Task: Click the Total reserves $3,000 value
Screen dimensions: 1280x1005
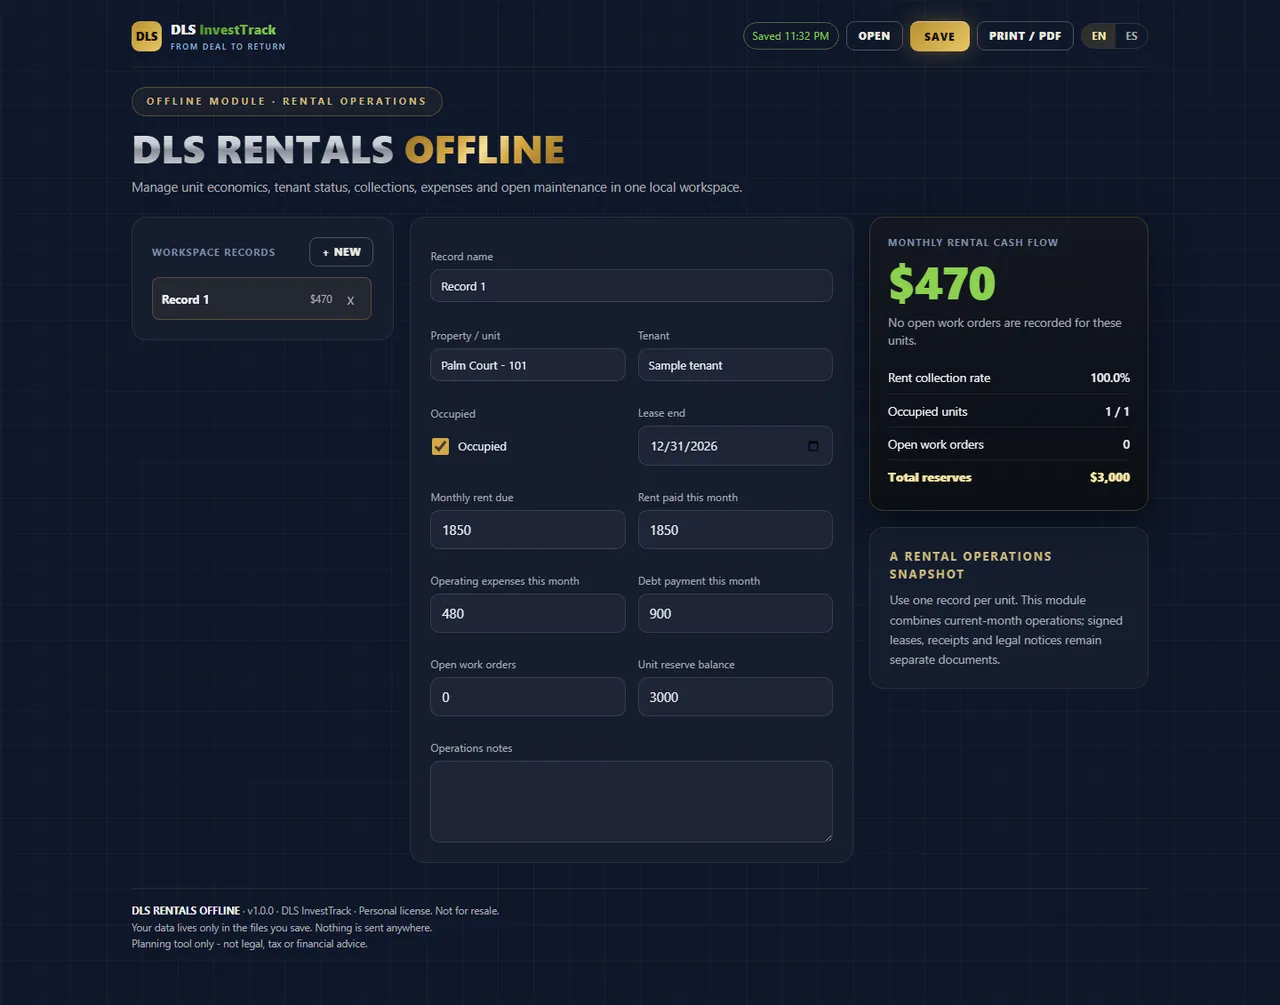Action: 1110,477
